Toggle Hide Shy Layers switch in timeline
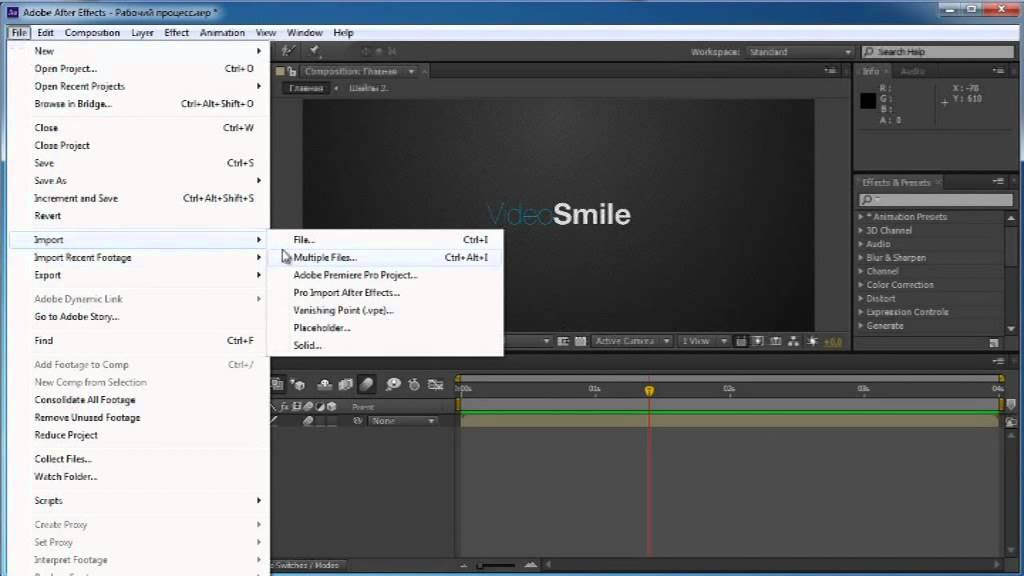Viewport: 1024px width, 576px height. (x=325, y=385)
